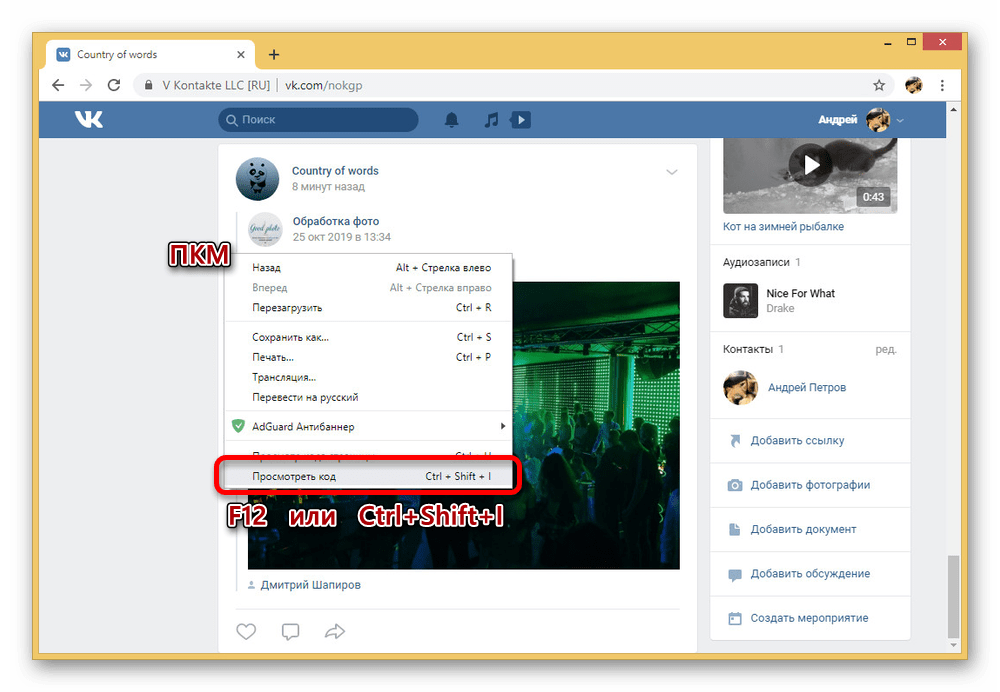Open a new browser tab
1000x692 pixels.
[x=274, y=55]
